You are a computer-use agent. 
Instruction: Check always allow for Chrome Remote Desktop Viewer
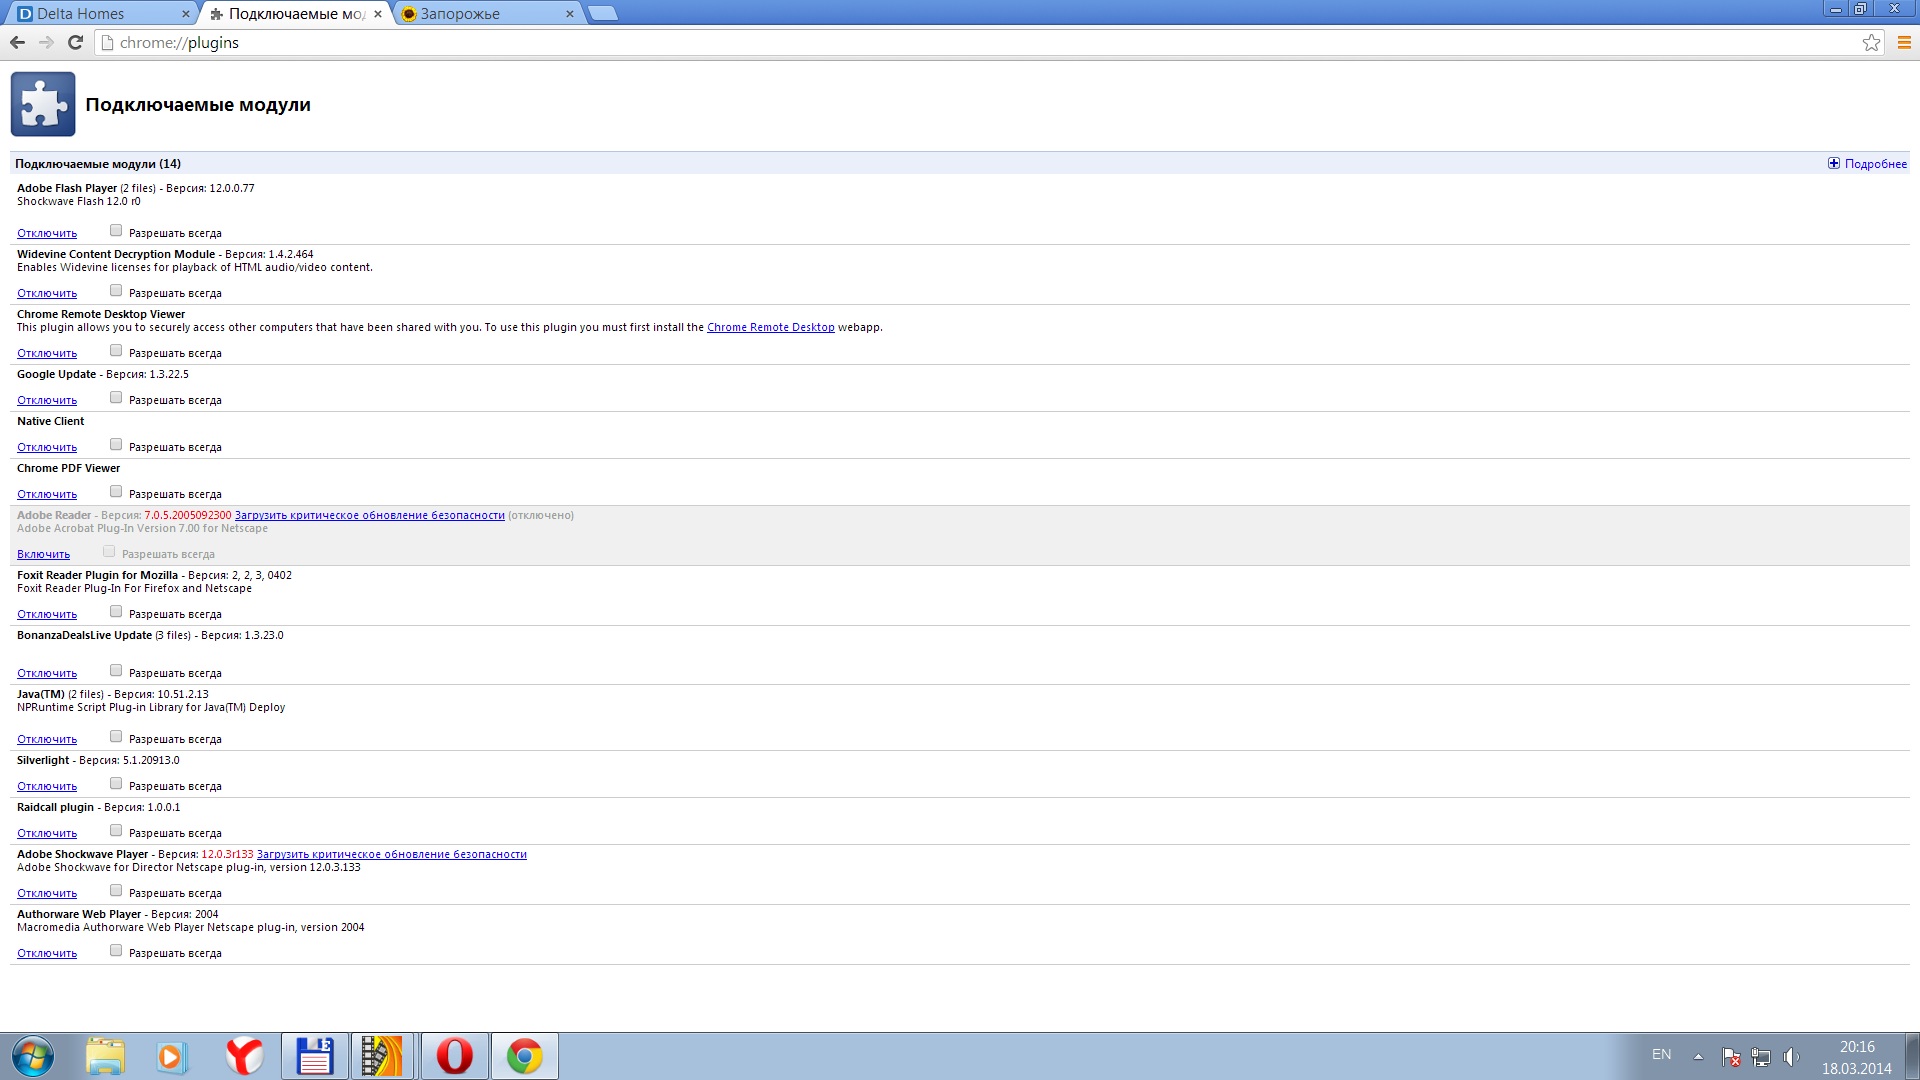116,351
